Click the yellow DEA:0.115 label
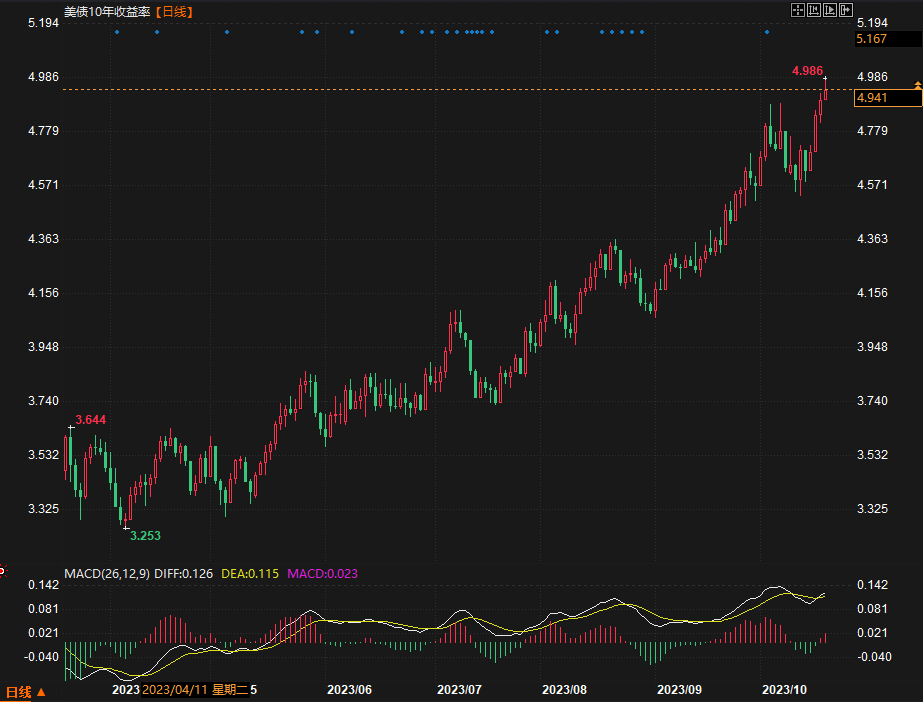The image size is (923, 702). [250, 573]
